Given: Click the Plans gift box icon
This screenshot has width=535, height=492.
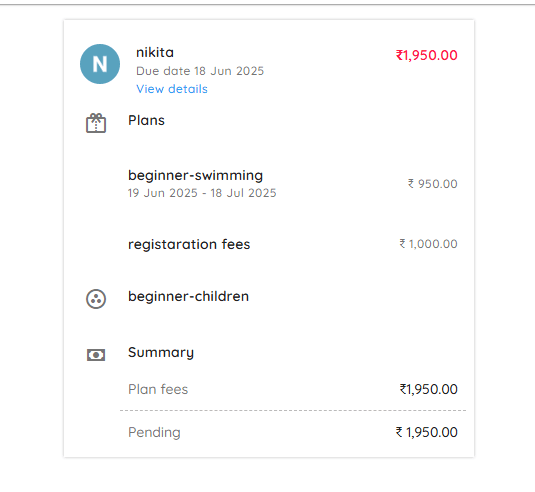Looking at the screenshot, I should coord(96,123).
